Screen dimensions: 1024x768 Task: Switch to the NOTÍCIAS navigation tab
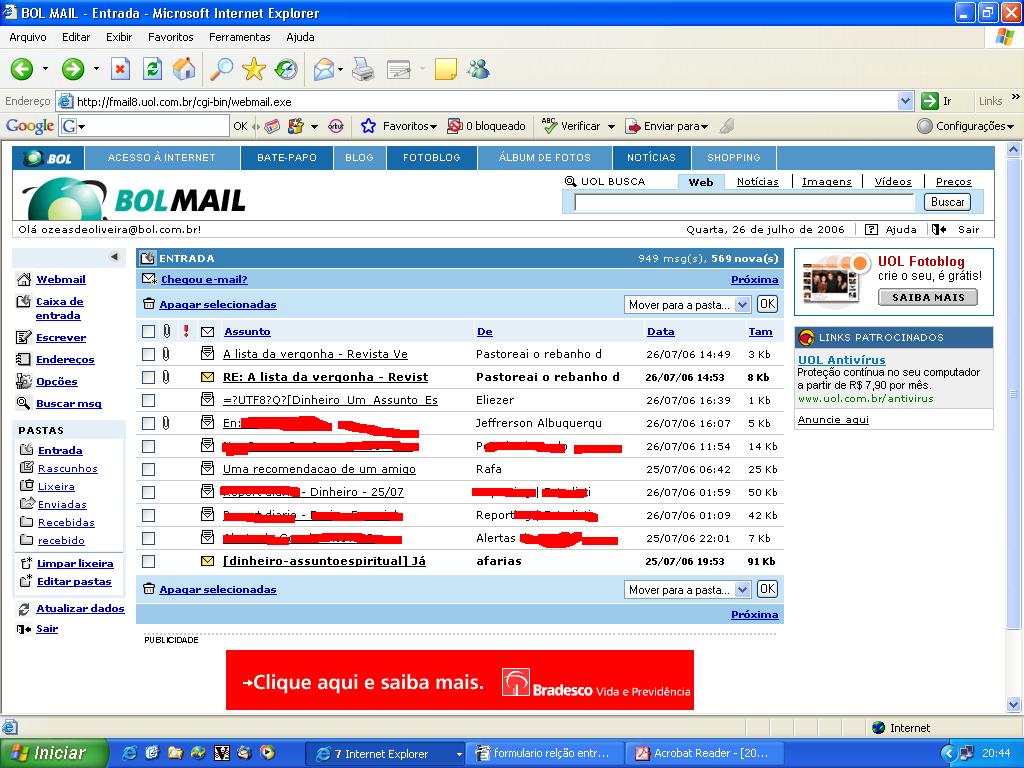651,157
